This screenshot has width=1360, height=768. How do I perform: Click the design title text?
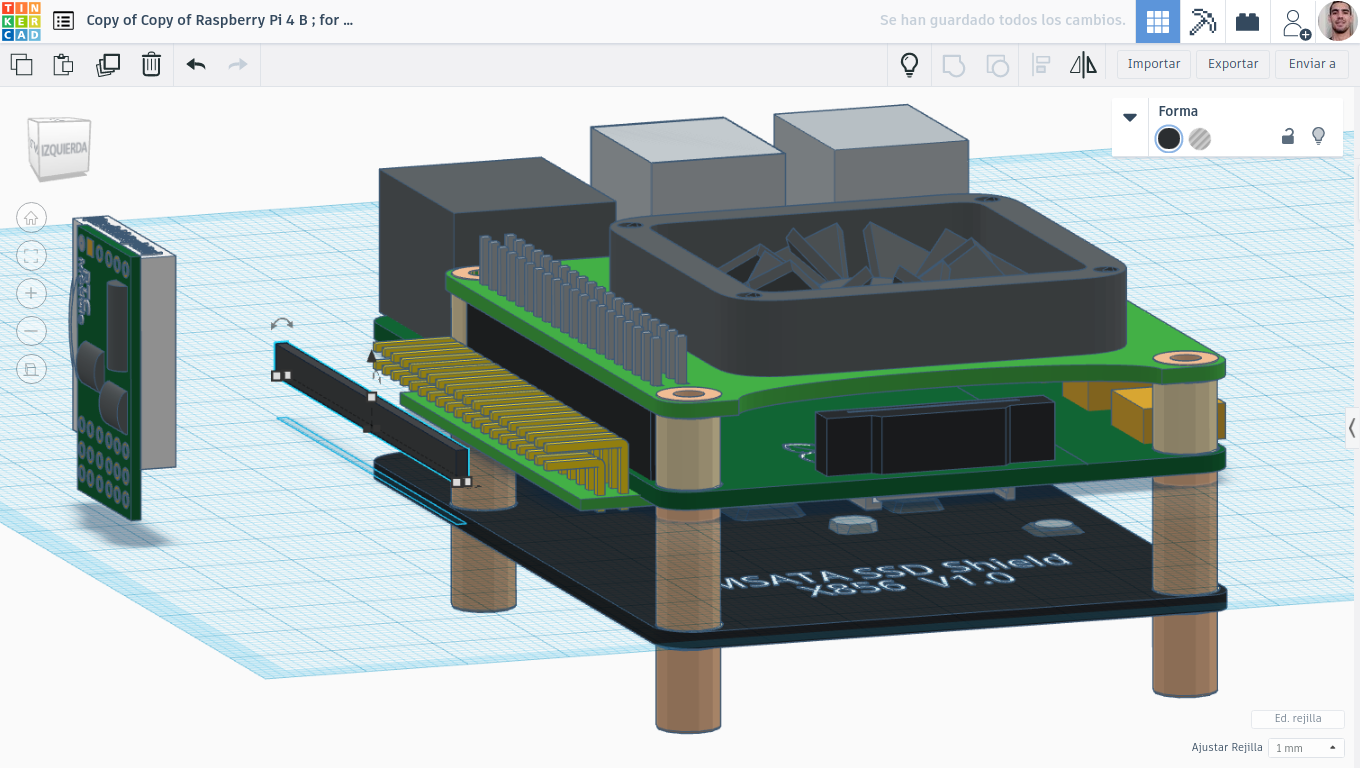coord(220,20)
